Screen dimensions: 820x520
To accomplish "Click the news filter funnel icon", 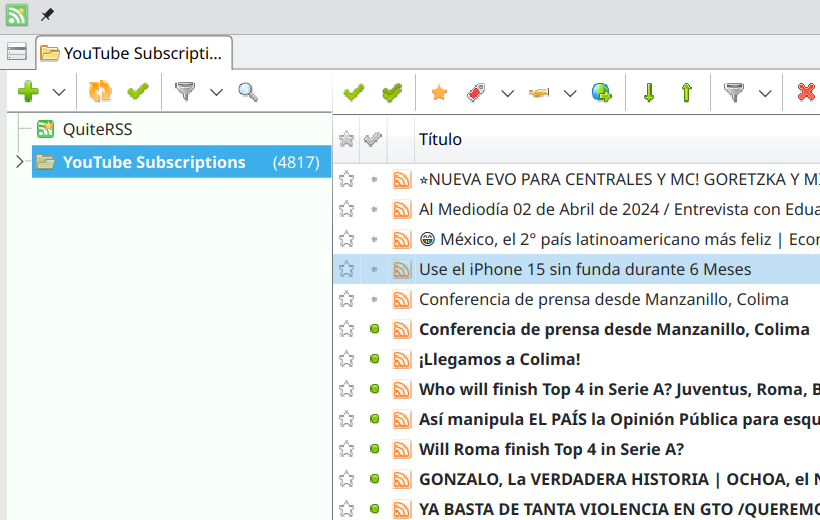I will tap(734, 93).
